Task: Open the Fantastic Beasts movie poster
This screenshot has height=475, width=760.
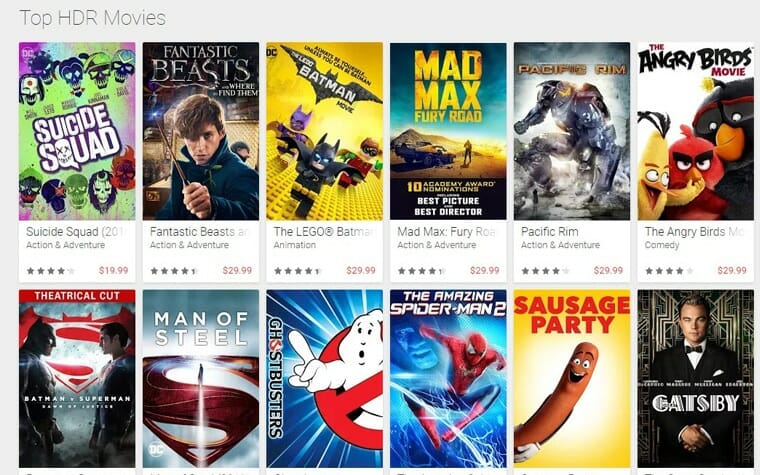Action: point(201,131)
